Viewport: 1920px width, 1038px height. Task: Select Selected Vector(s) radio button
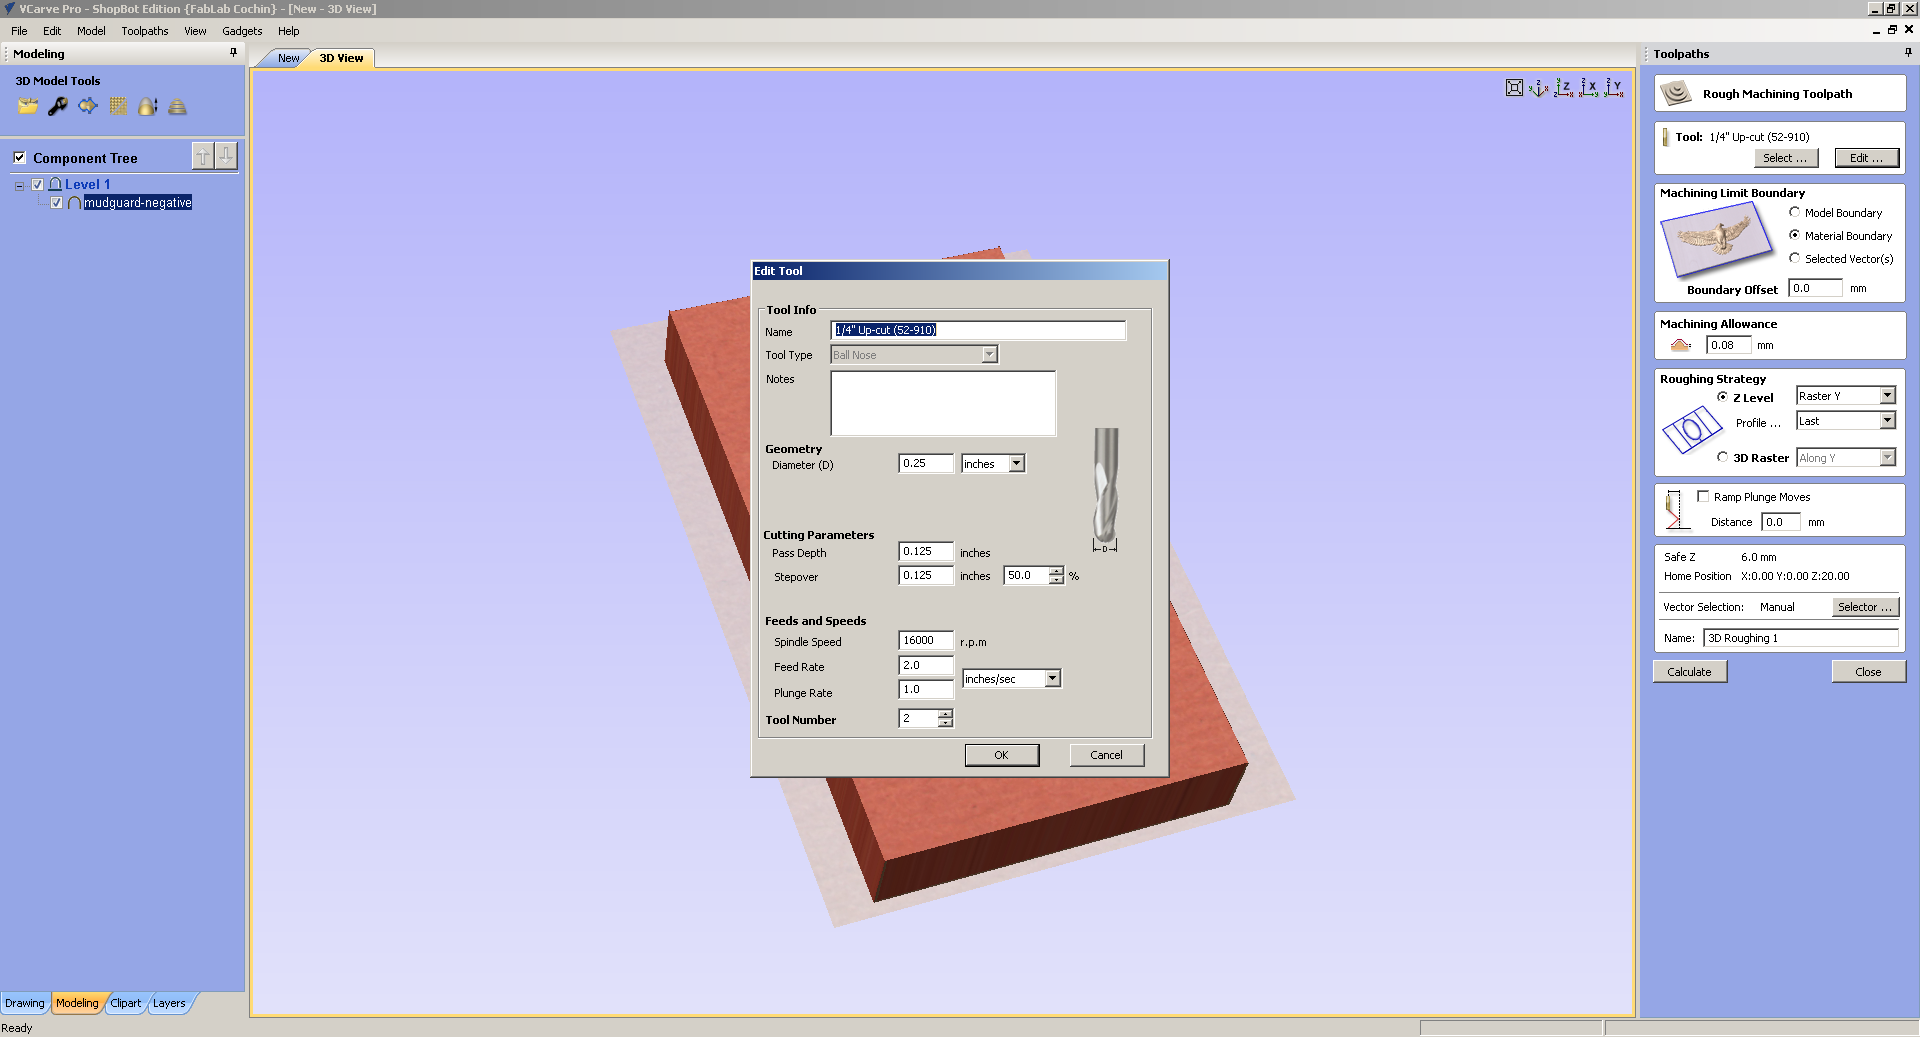tap(1795, 258)
